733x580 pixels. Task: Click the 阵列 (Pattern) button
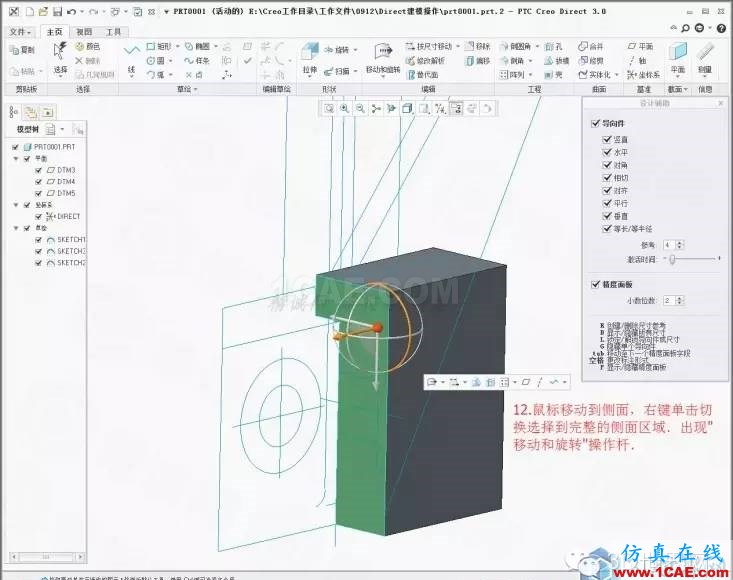[514, 74]
